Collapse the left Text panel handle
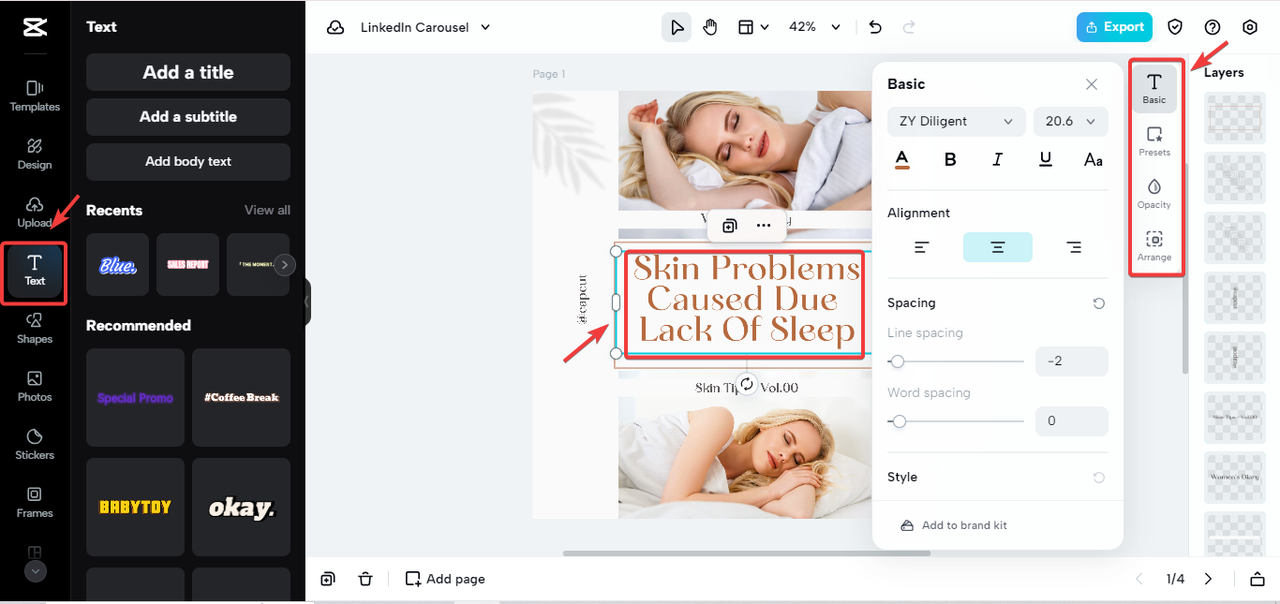 pyautogui.click(x=308, y=302)
